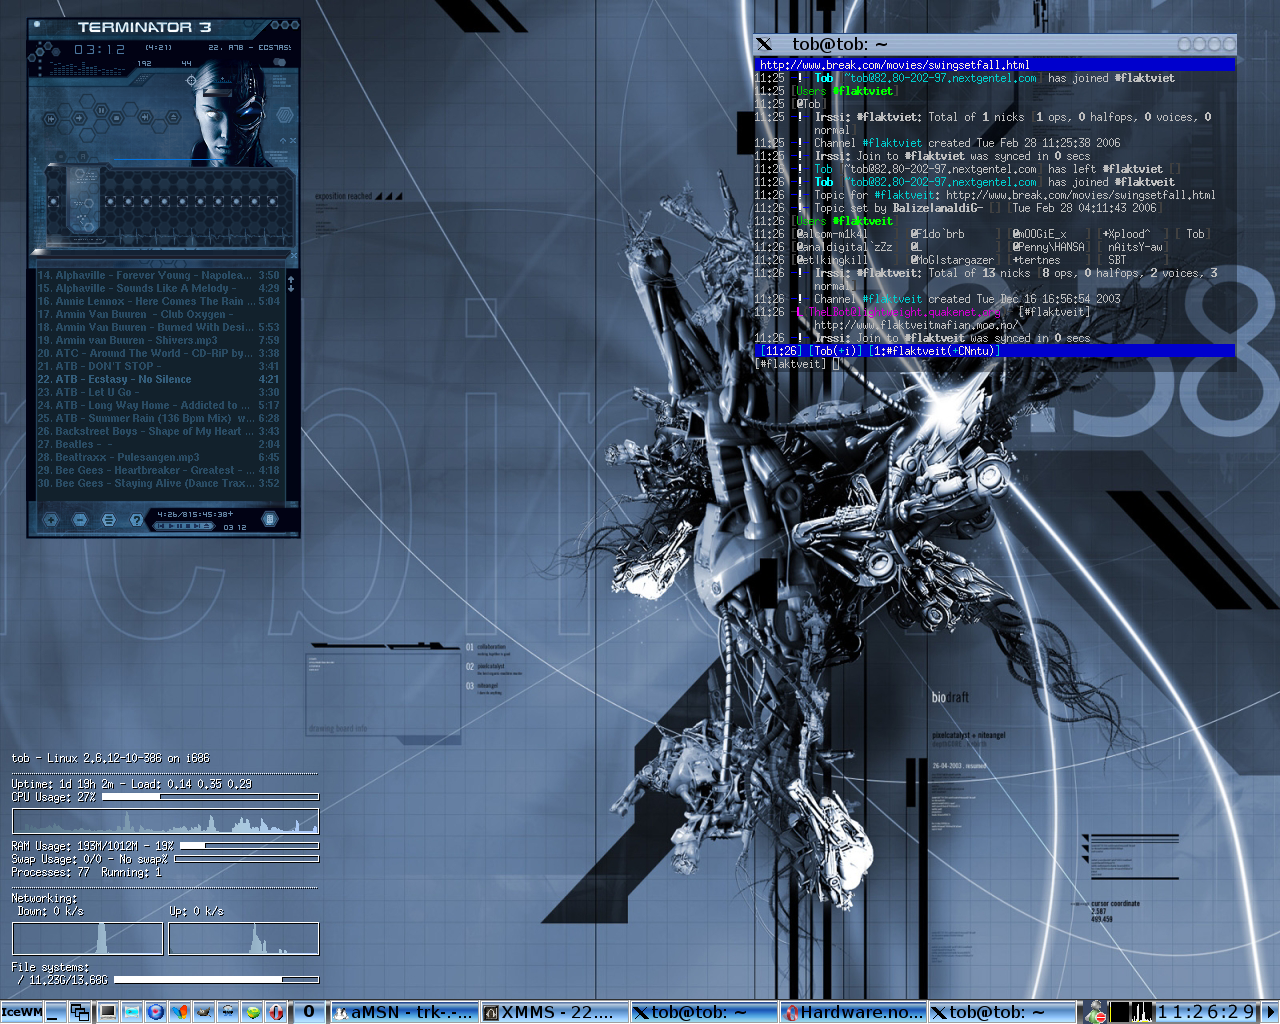Click the taskbar clock display
The image size is (1280, 1024).
tap(1207, 1012)
